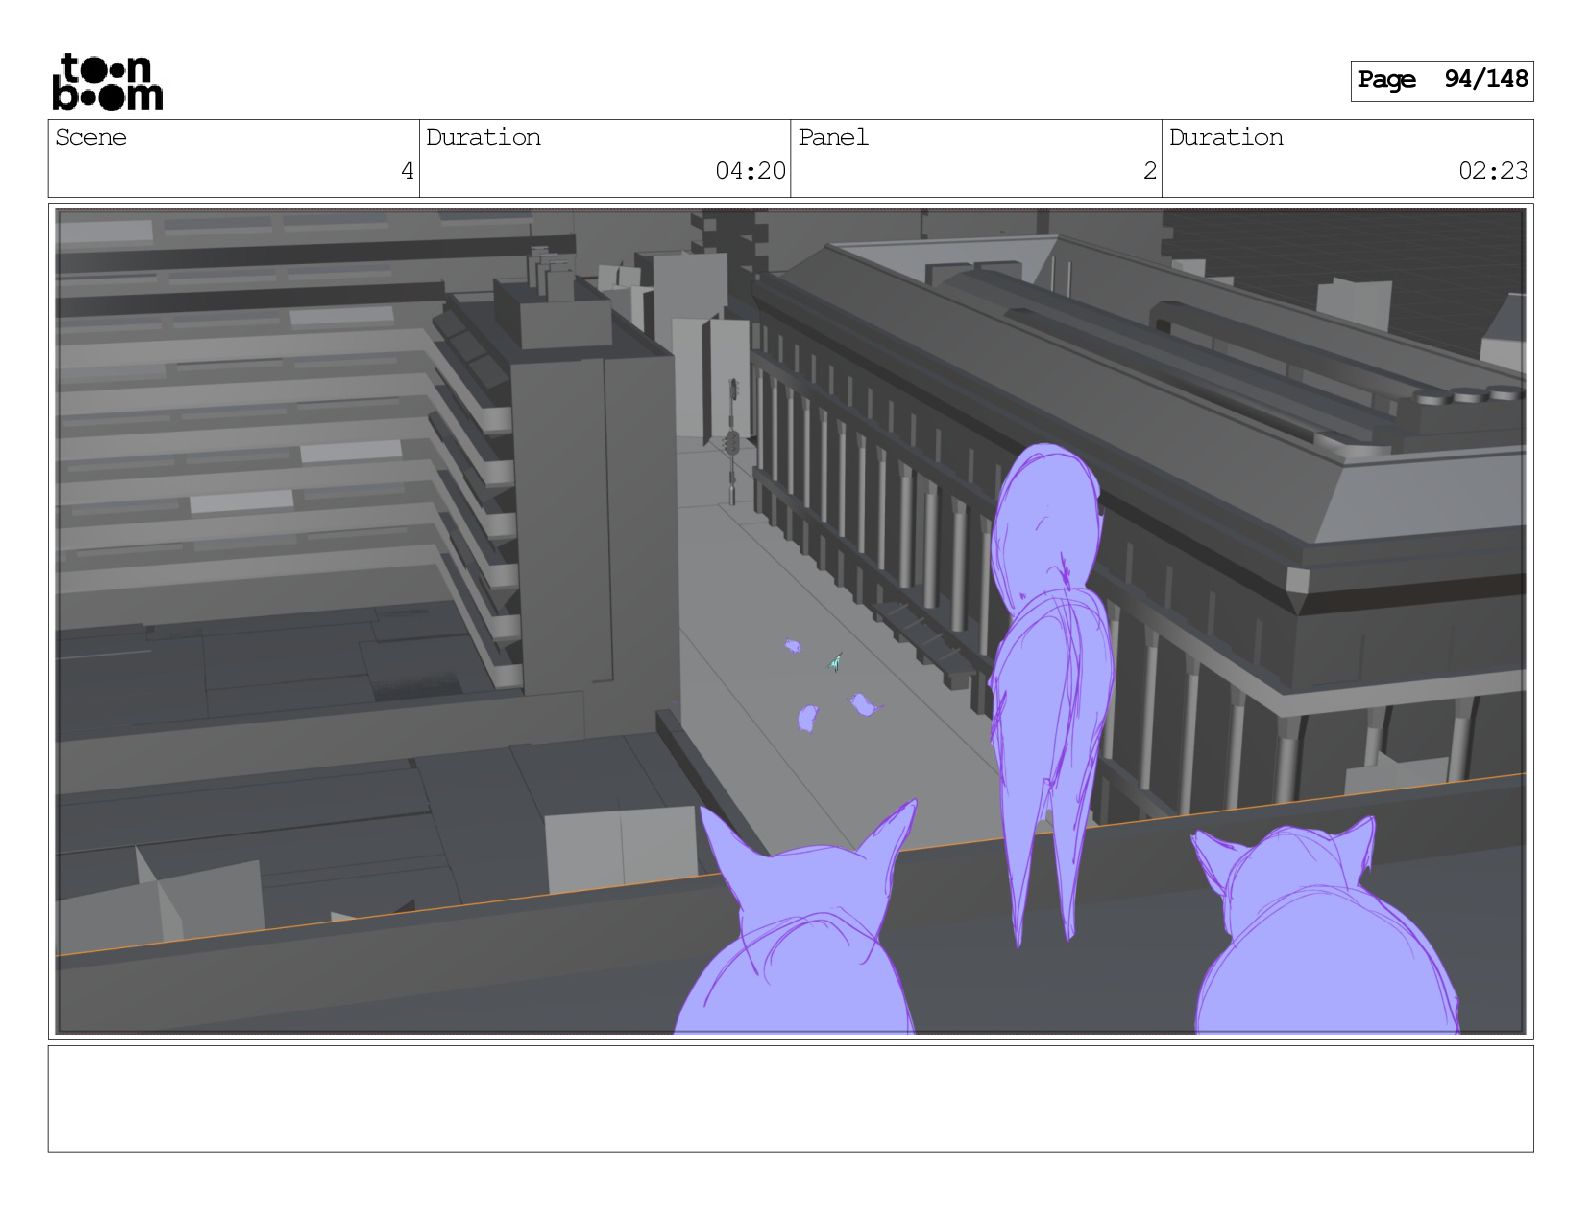The height and width of the screenshot is (1224, 1584).
Task: Click the scene duration 04:20
Action: pyautogui.click(x=751, y=171)
